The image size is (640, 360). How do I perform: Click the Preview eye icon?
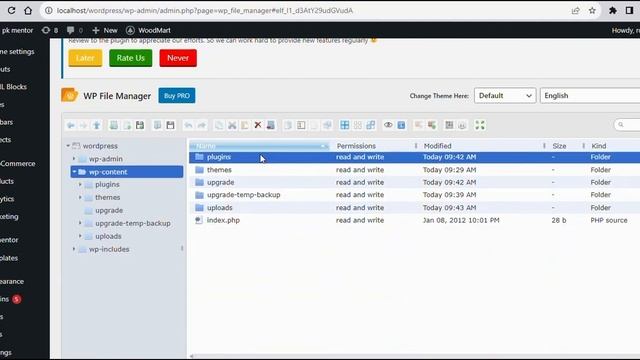388,125
